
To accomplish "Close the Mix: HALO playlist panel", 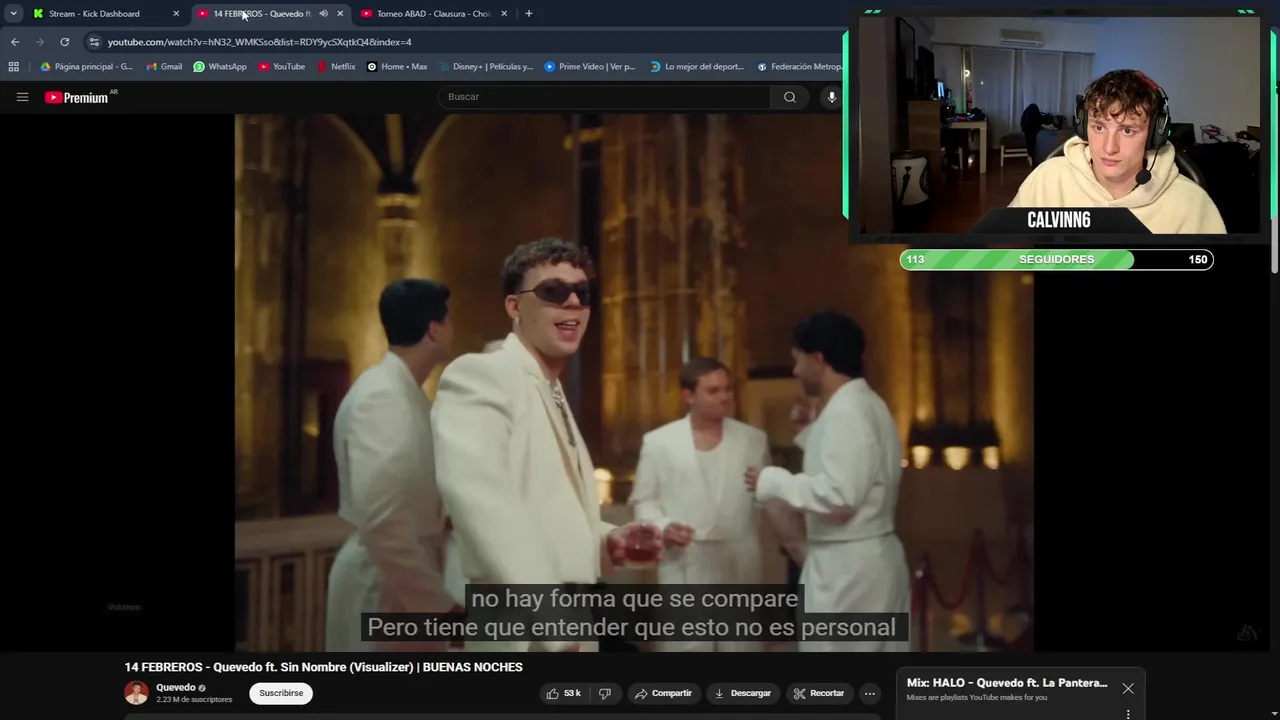I will (x=1128, y=689).
